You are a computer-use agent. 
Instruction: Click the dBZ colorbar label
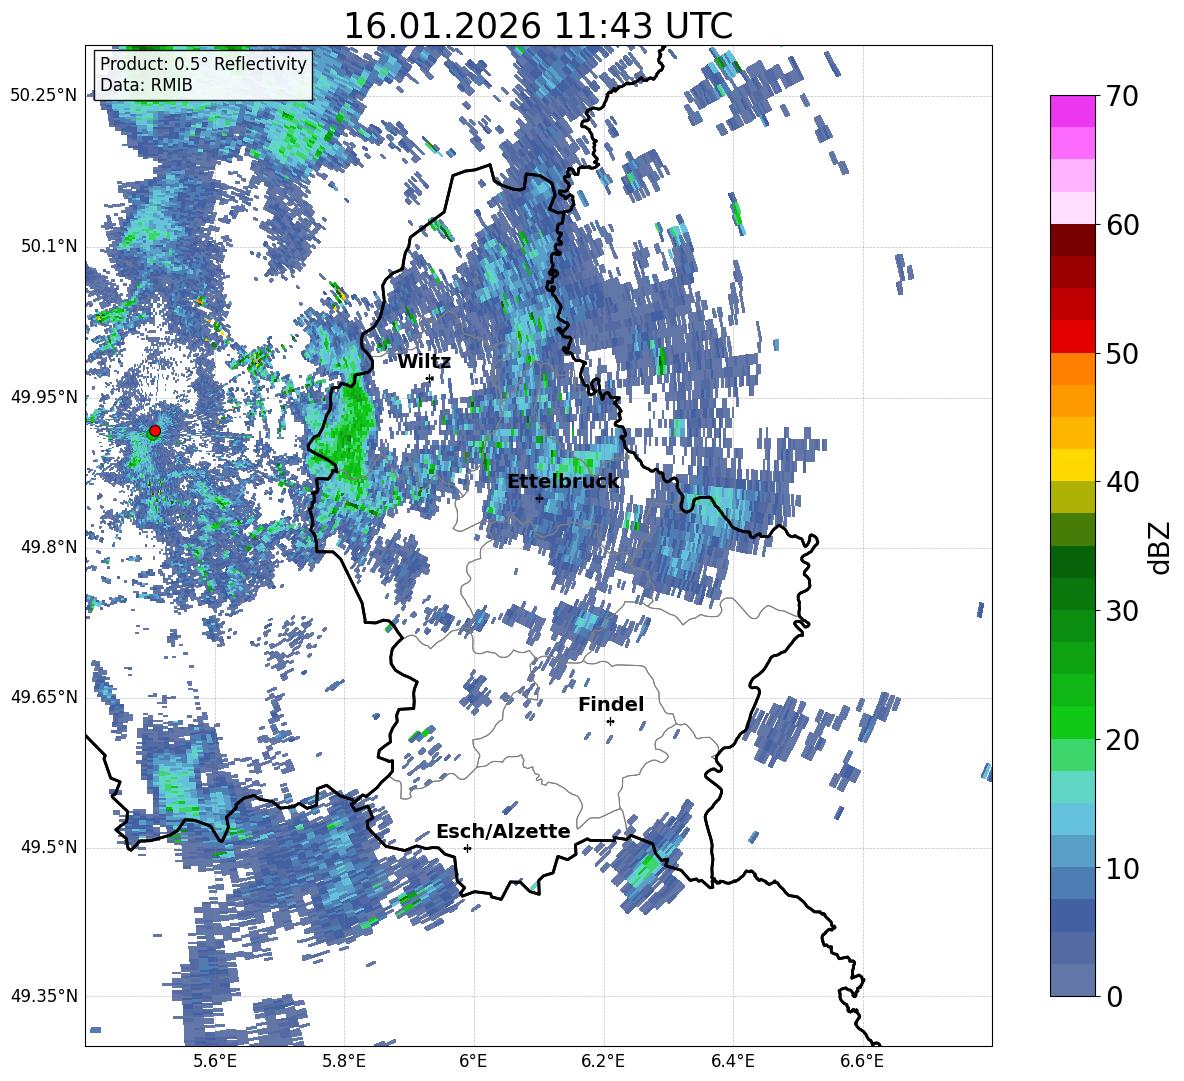(1159, 547)
